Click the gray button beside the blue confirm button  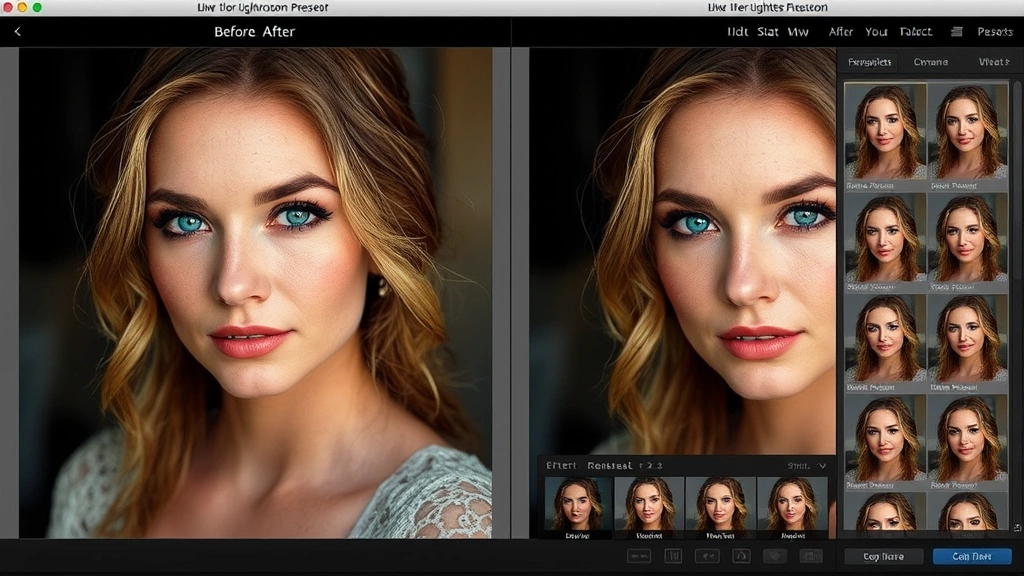pyautogui.click(x=884, y=556)
